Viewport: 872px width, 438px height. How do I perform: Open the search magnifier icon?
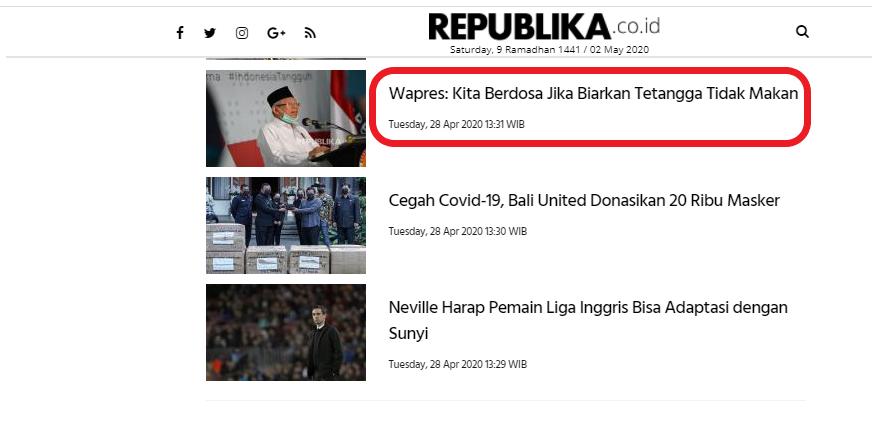coord(802,32)
